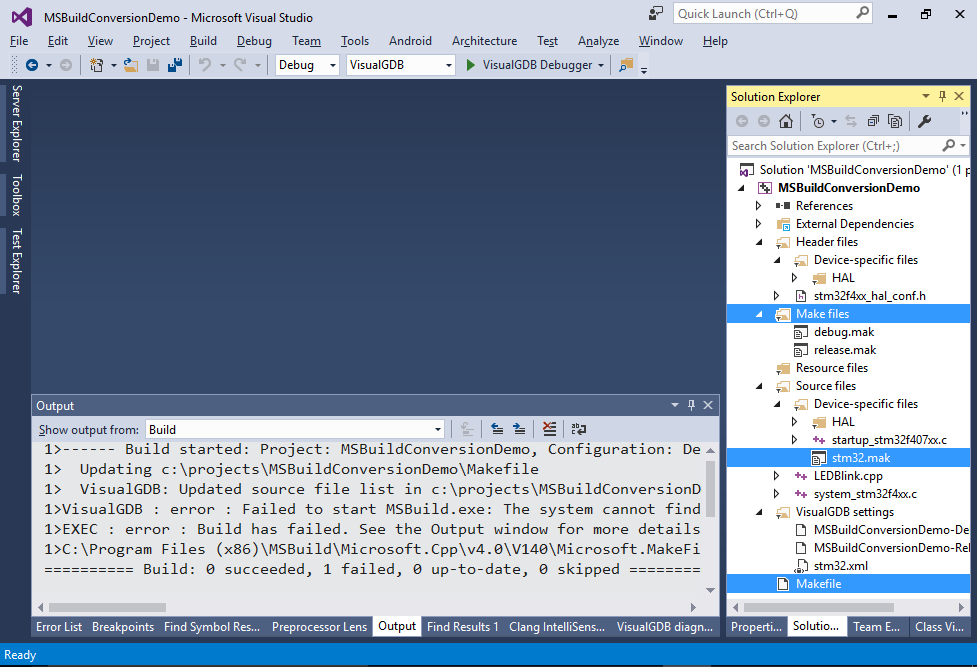Image resolution: width=977 pixels, height=667 pixels.
Task: Click the Navigate Backward toolbar arrow
Action: (32, 65)
